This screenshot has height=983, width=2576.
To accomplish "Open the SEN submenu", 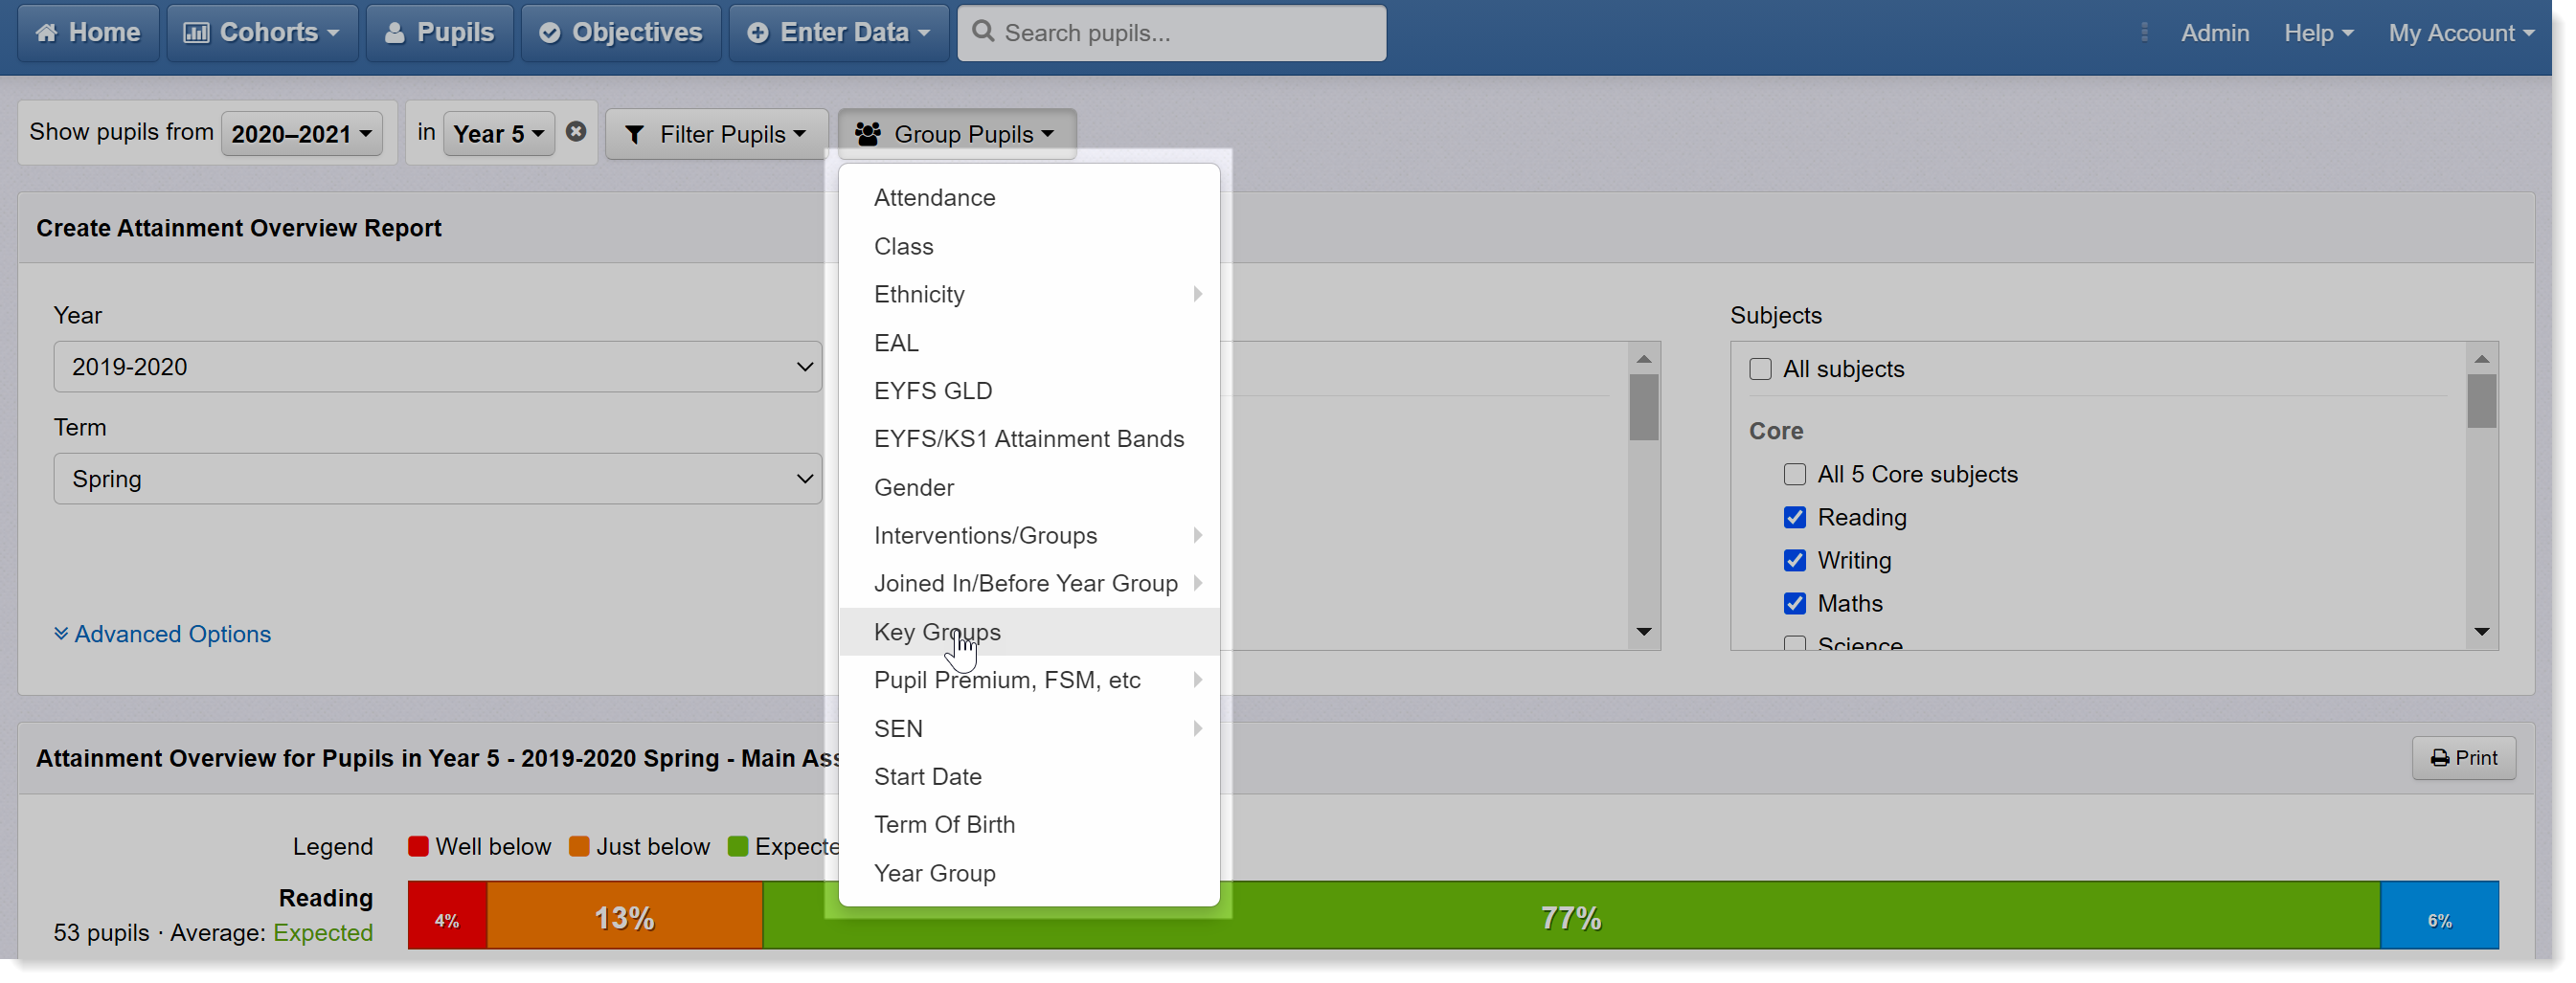I will coord(1029,729).
